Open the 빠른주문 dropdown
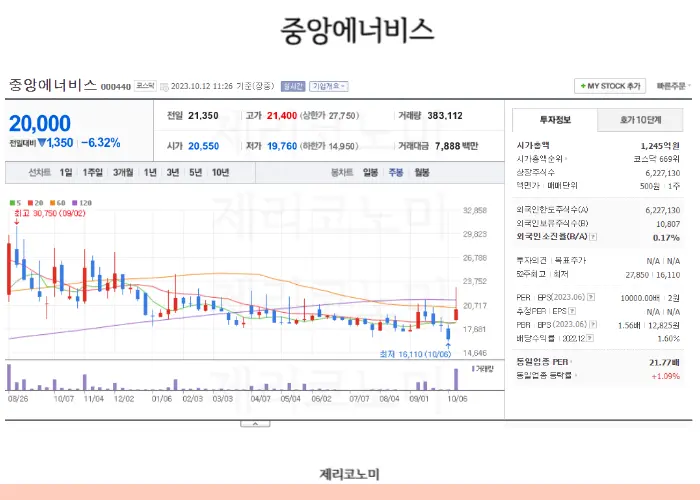This screenshot has width=700, height=500. [674, 86]
